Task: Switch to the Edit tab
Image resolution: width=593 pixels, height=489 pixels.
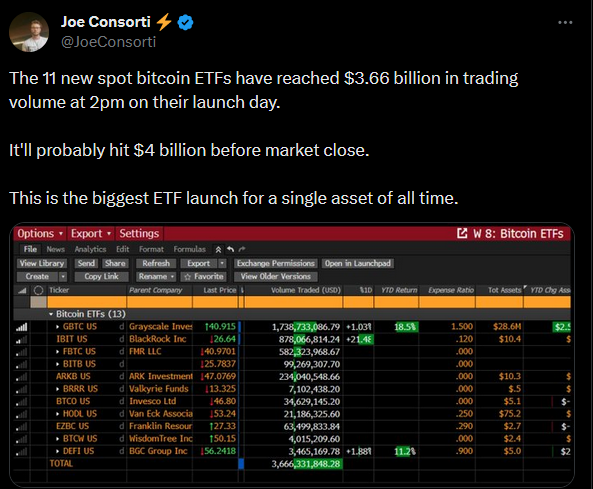Action: 123,249
